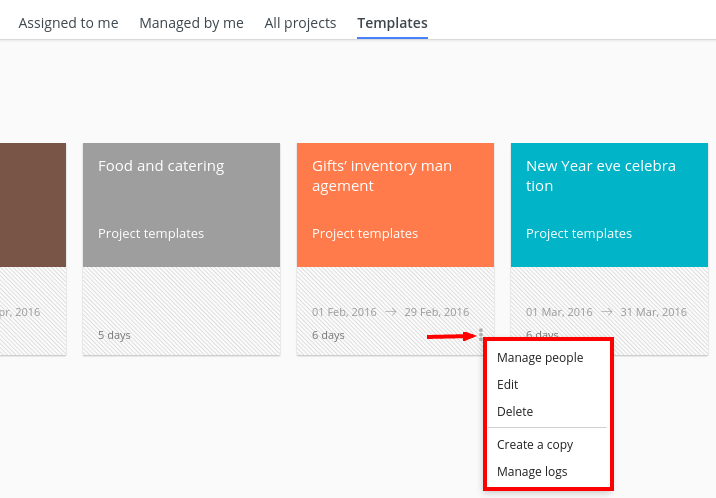Switch to the Managed by me tab
The height and width of the screenshot is (498, 716).
tap(191, 23)
